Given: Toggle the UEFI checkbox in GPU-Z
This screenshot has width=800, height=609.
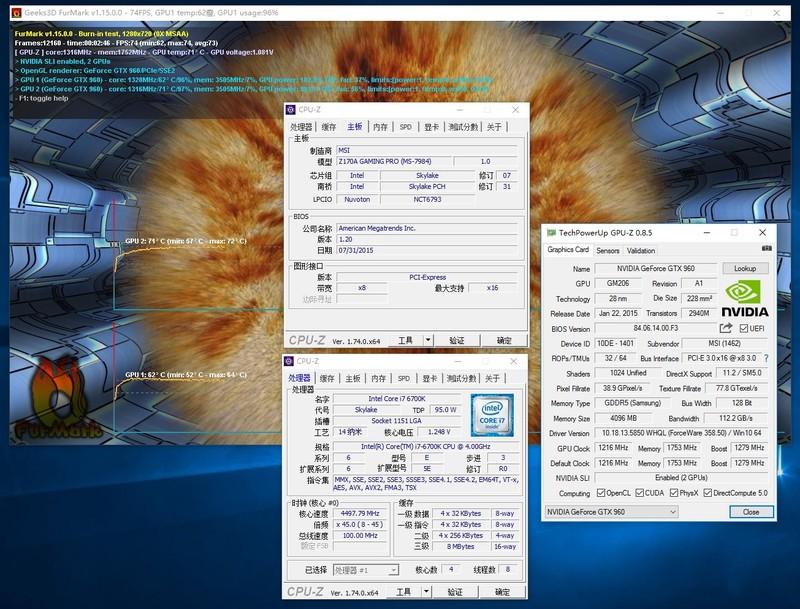Looking at the screenshot, I should point(743,328).
